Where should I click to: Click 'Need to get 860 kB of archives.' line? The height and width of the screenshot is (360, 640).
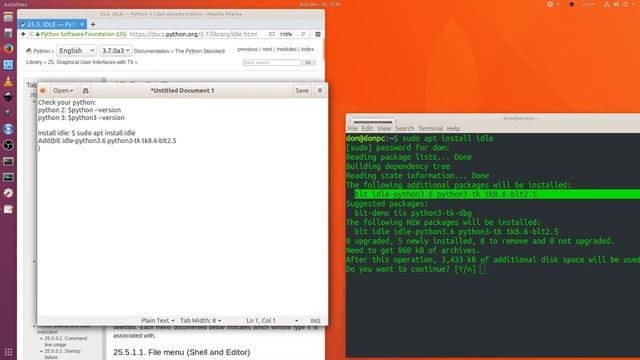point(413,250)
